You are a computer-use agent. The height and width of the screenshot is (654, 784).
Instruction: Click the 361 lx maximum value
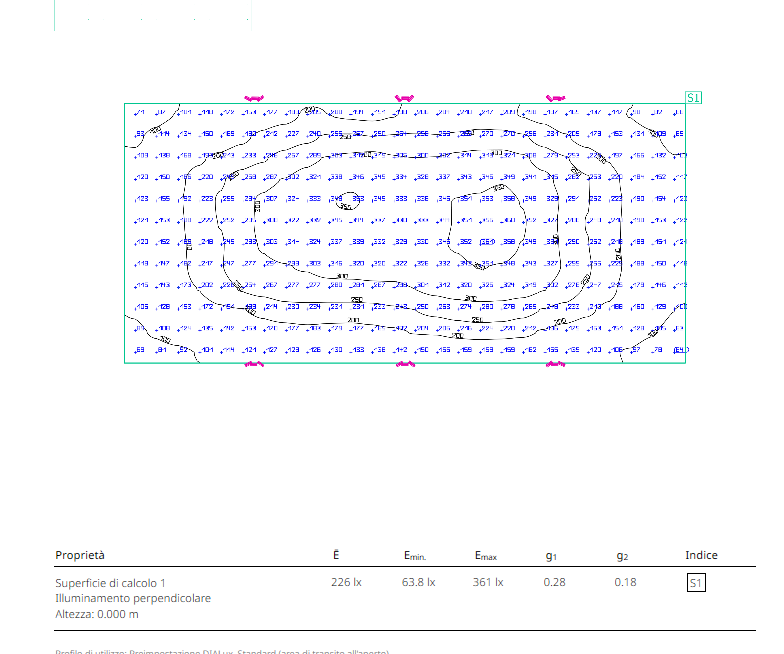(487, 582)
